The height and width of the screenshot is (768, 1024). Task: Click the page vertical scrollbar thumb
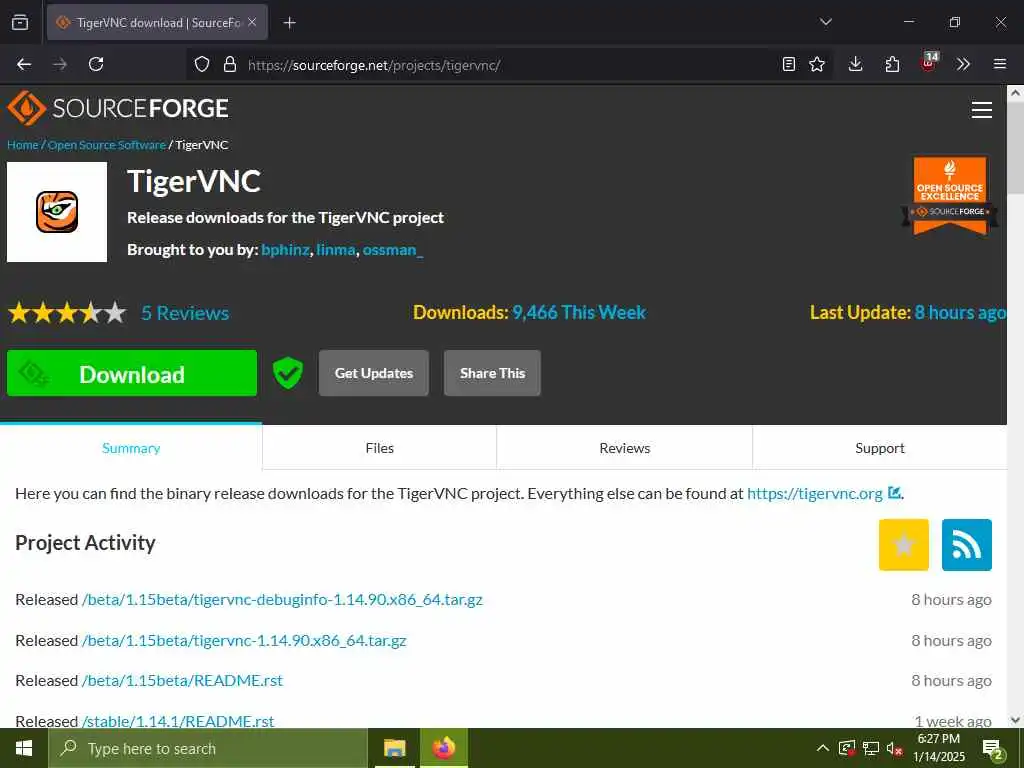click(1016, 148)
